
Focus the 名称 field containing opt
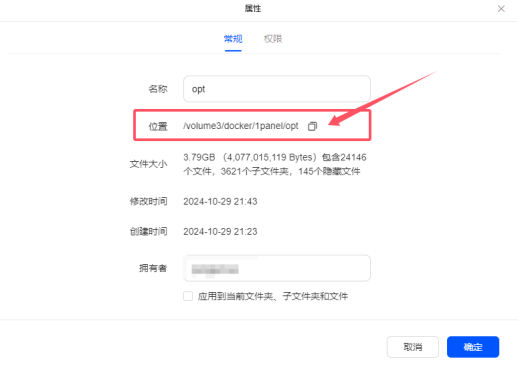pyautogui.click(x=277, y=89)
